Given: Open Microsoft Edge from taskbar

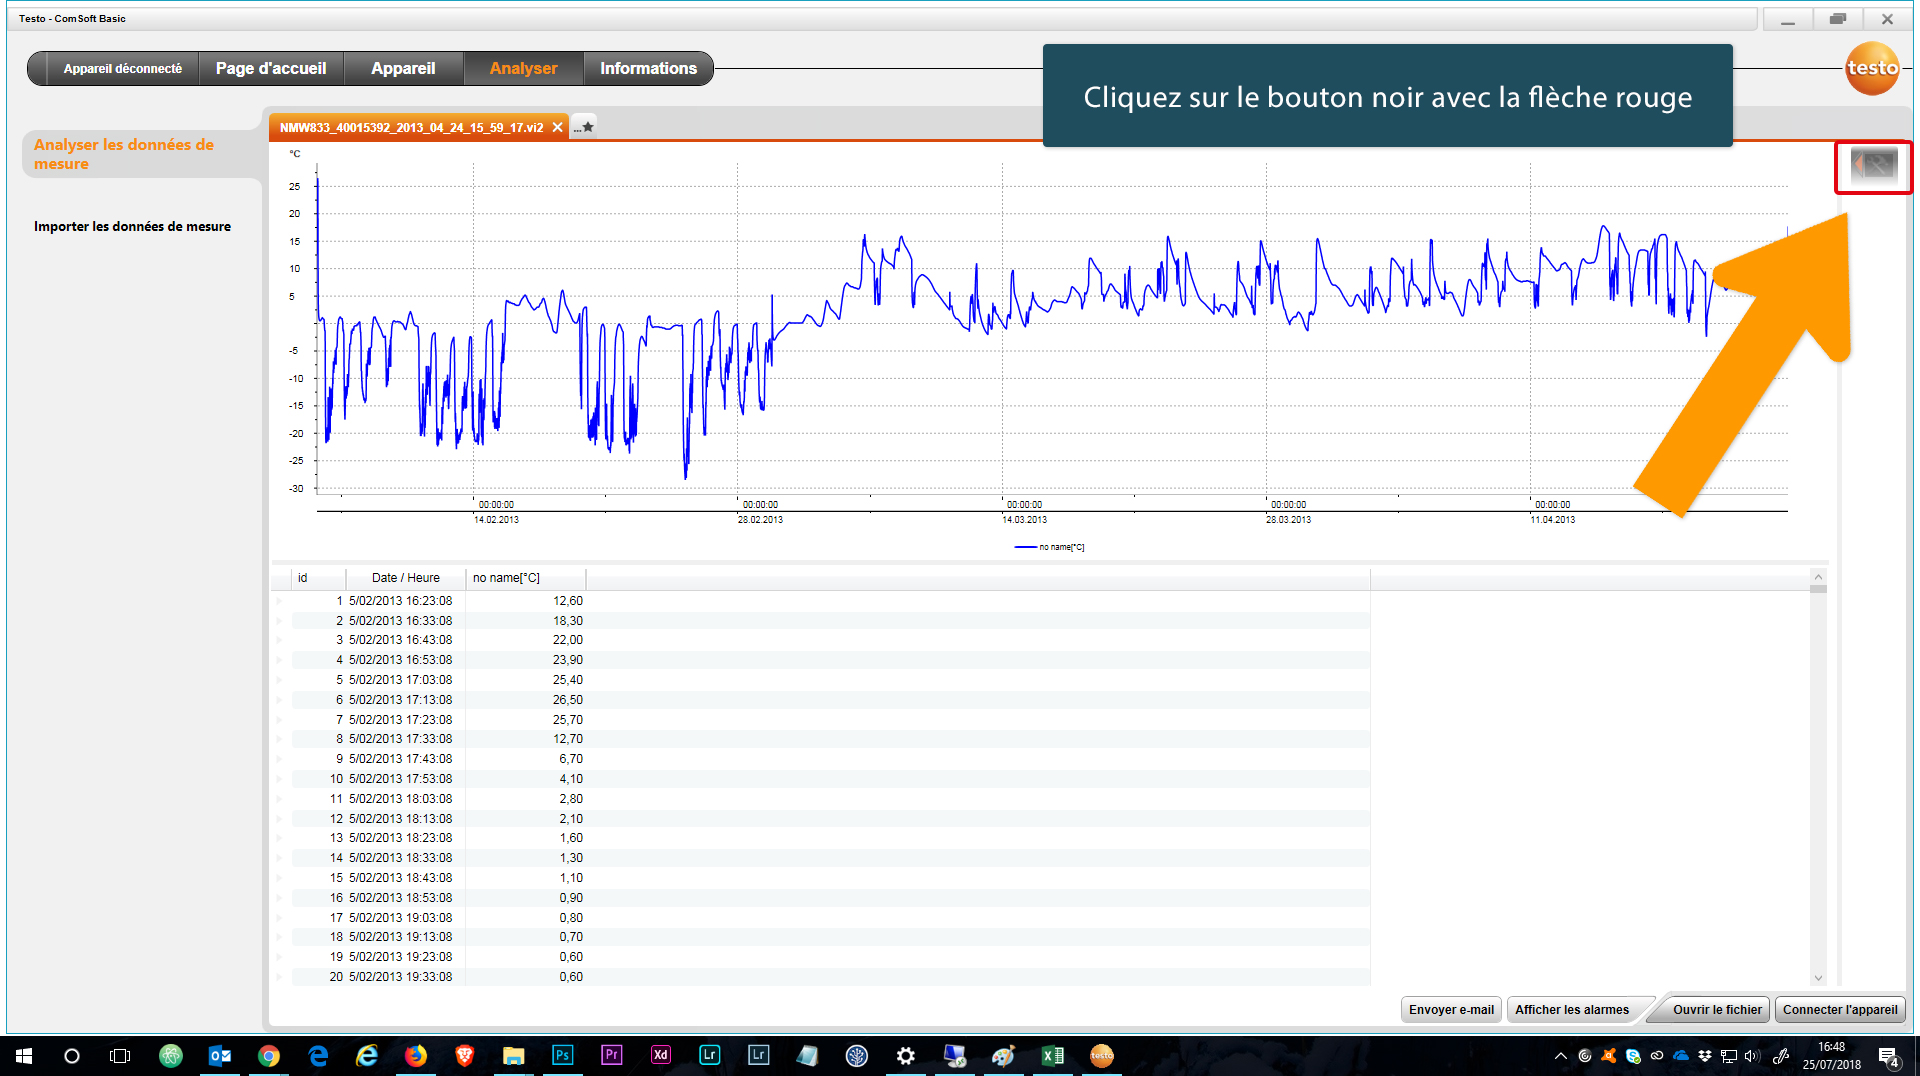Looking at the screenshot, I should tap(318, 1056).
